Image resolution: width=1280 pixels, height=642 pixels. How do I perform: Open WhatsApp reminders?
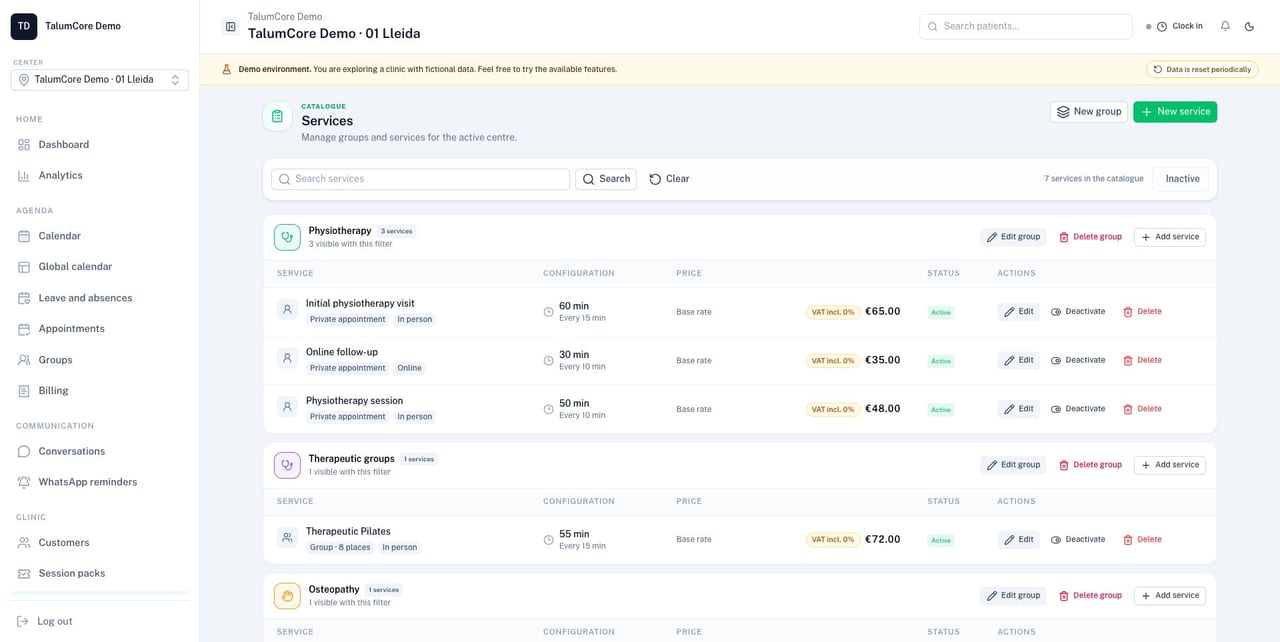pos(88,482)
